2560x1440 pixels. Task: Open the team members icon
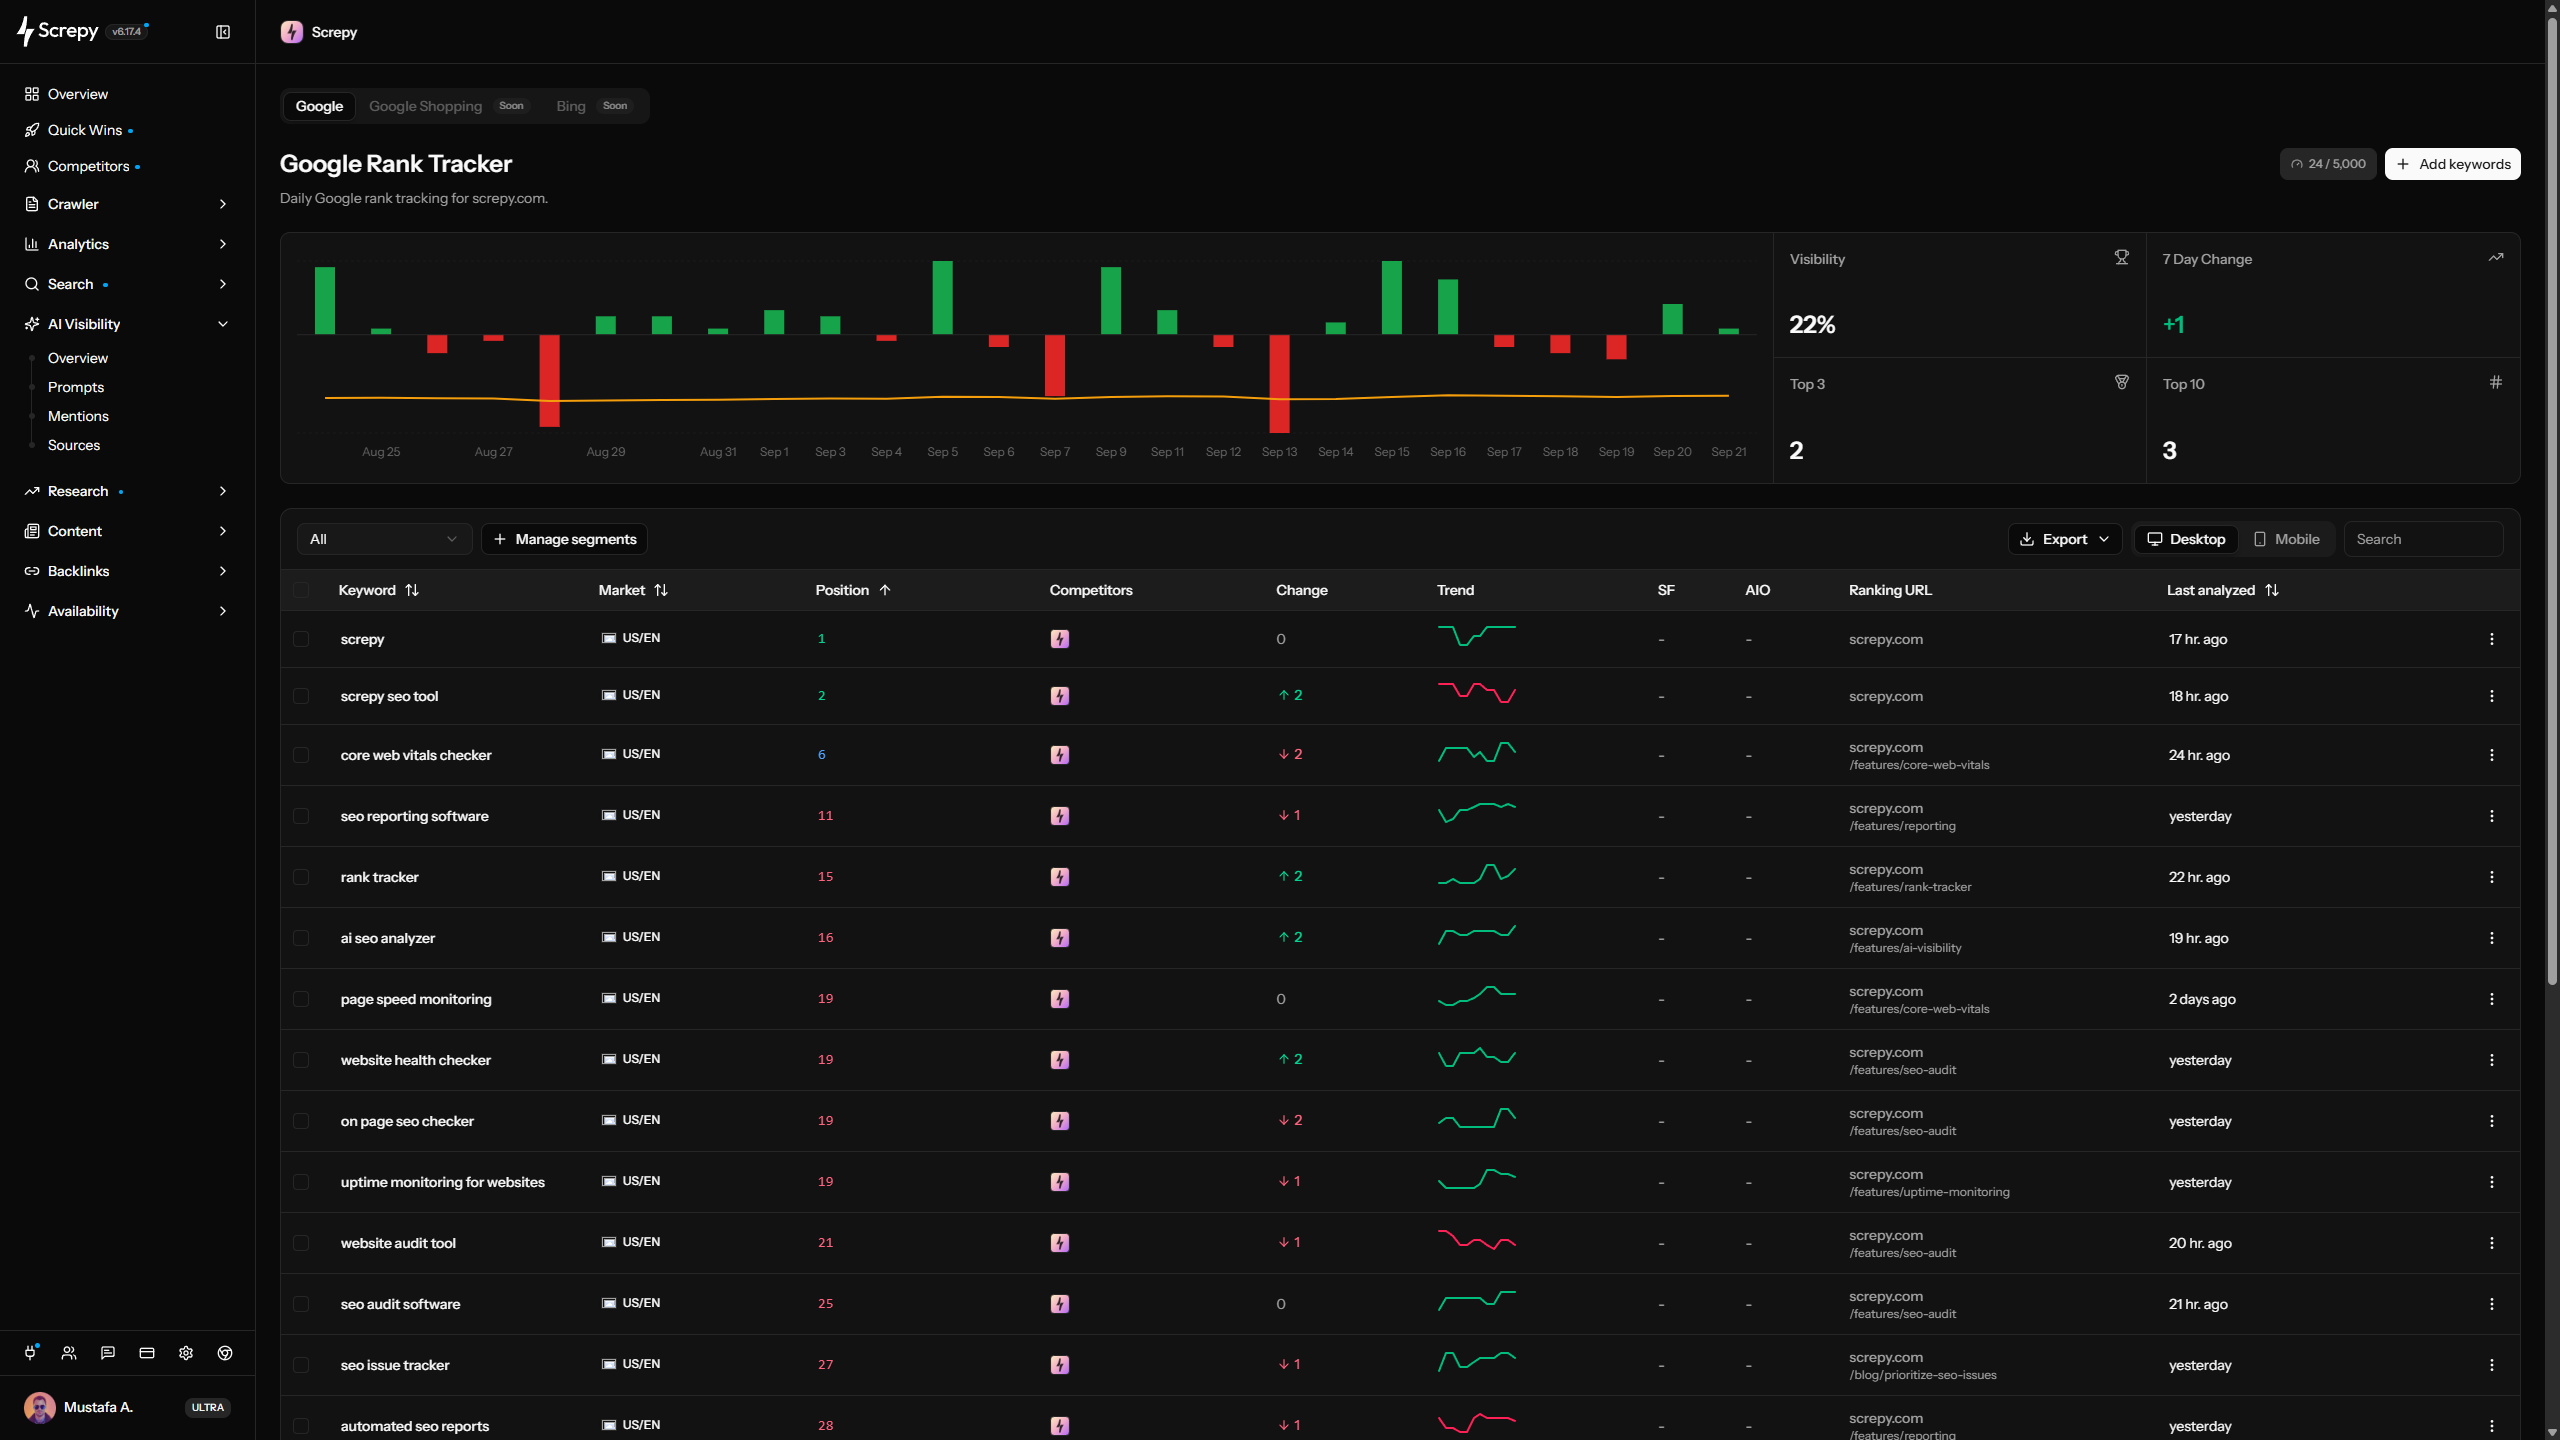(69, 1353)
